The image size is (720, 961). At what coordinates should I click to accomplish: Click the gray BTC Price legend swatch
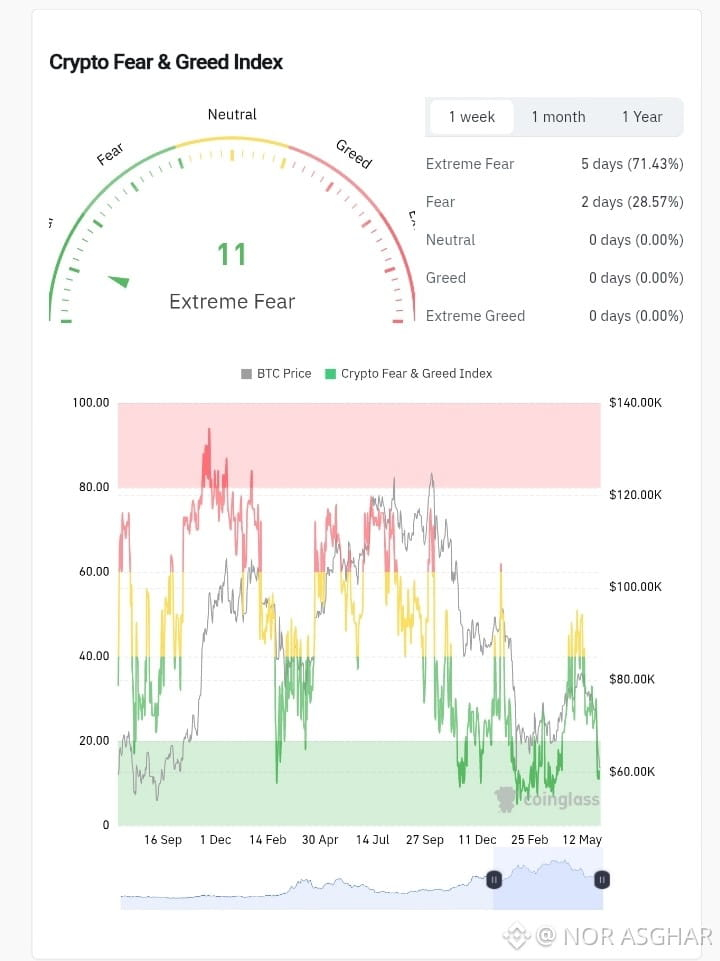[x=246, y=374]
